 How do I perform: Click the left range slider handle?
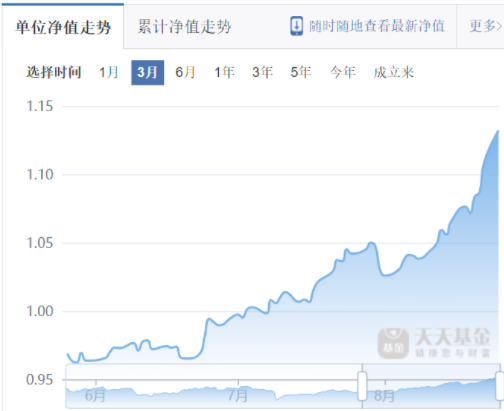coord(362,386)
